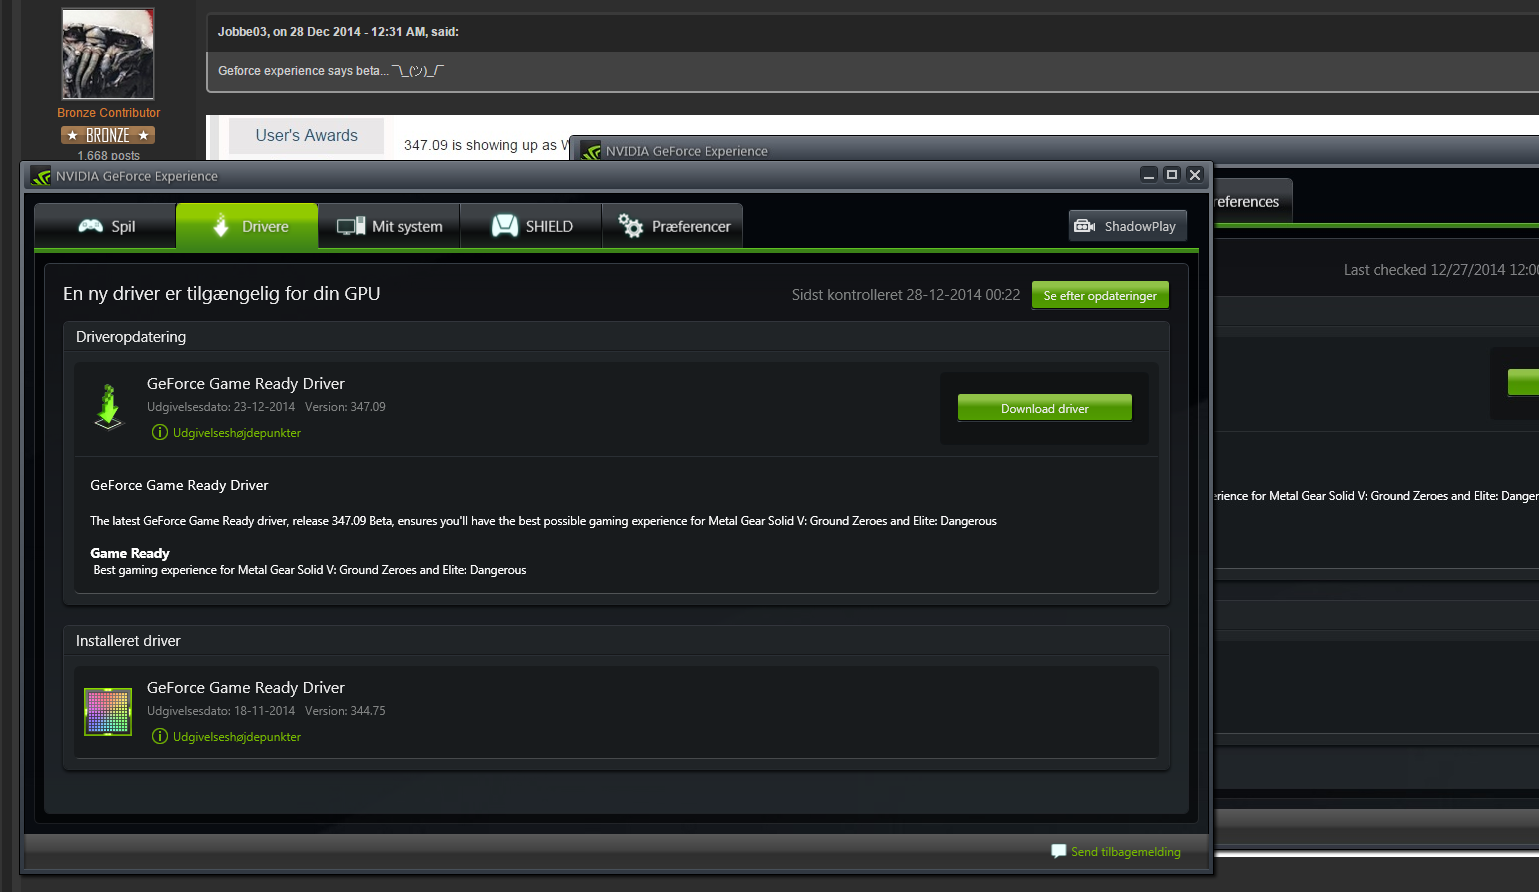Click the green button in the background window
1539x892 pixels.
pyautogui.click(x=1523, y=382)
